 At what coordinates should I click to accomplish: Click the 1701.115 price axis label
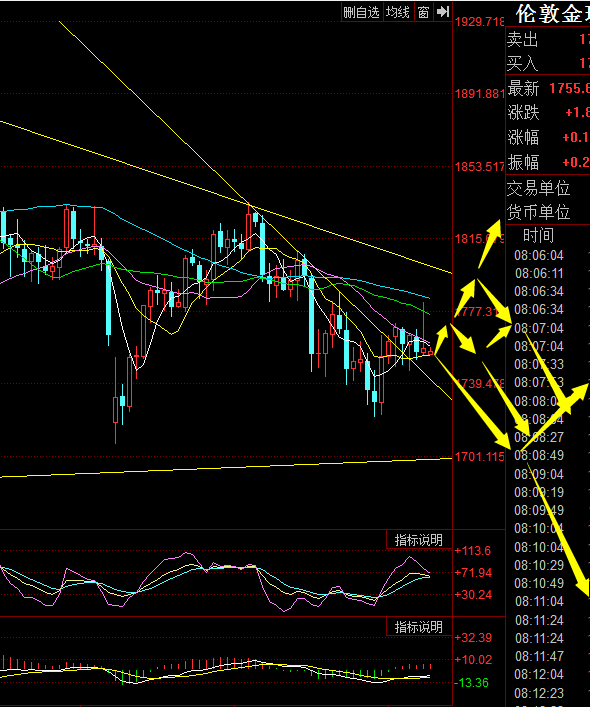coord(480,457)
